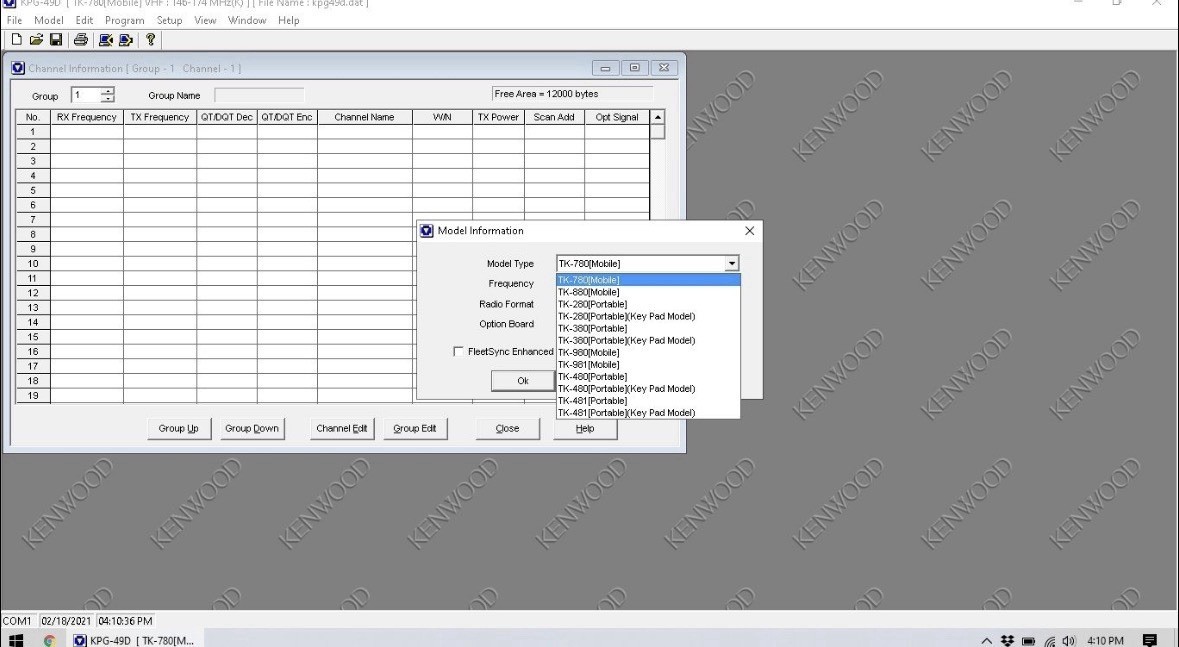Click the TX Frequency column header

[x=160, y=117]
